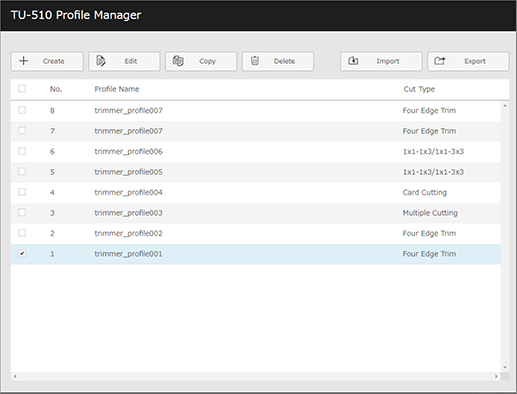Uncheck the trimmer_profile001 checkbox

[22, 253]
